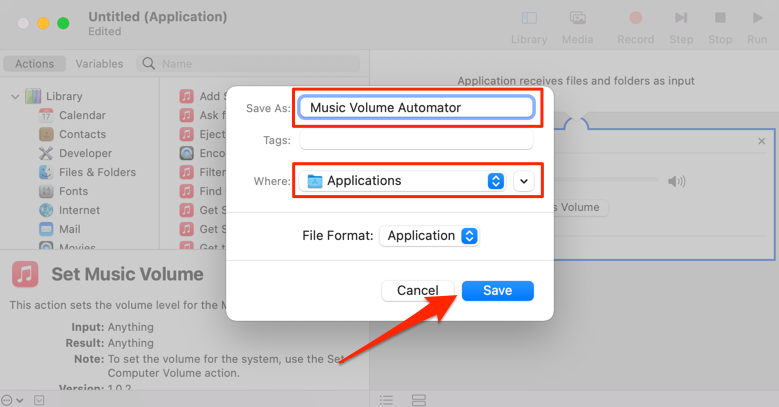Switch to the Actions tab

click(x=35, y=64)
